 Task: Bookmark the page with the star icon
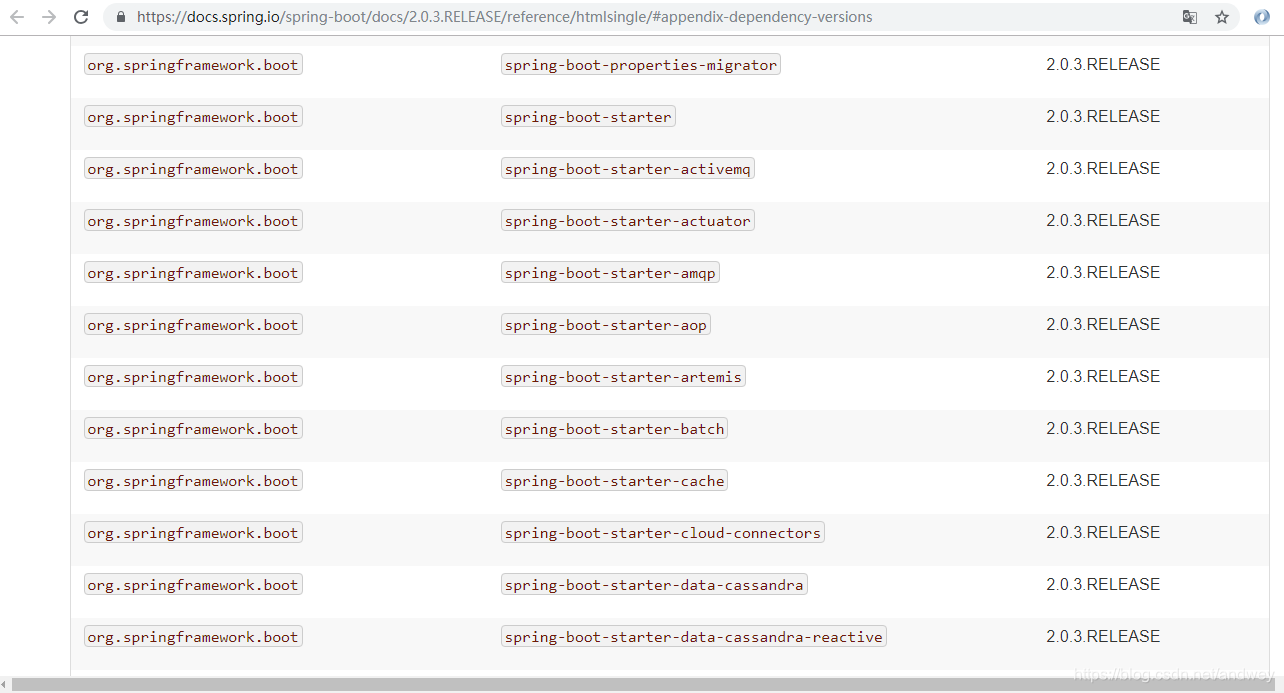[x=1222, y=17]
